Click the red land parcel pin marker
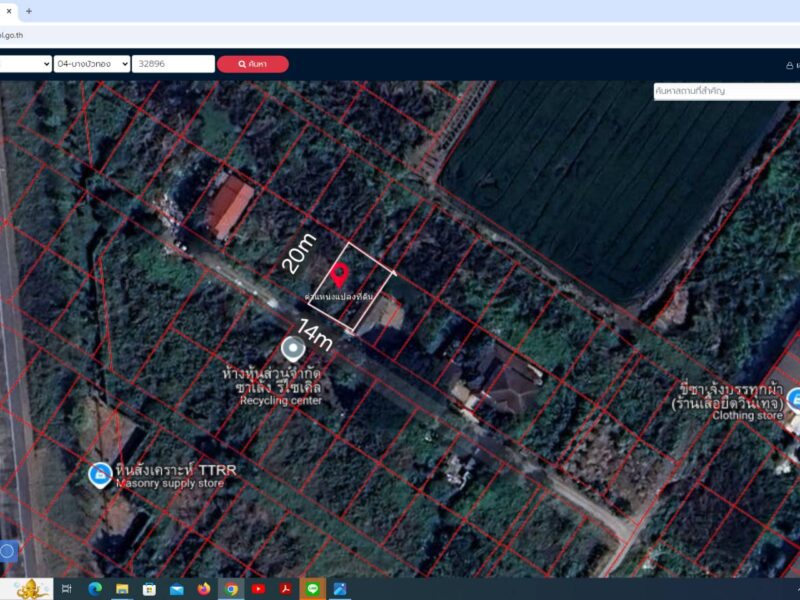 coord(339,275)
